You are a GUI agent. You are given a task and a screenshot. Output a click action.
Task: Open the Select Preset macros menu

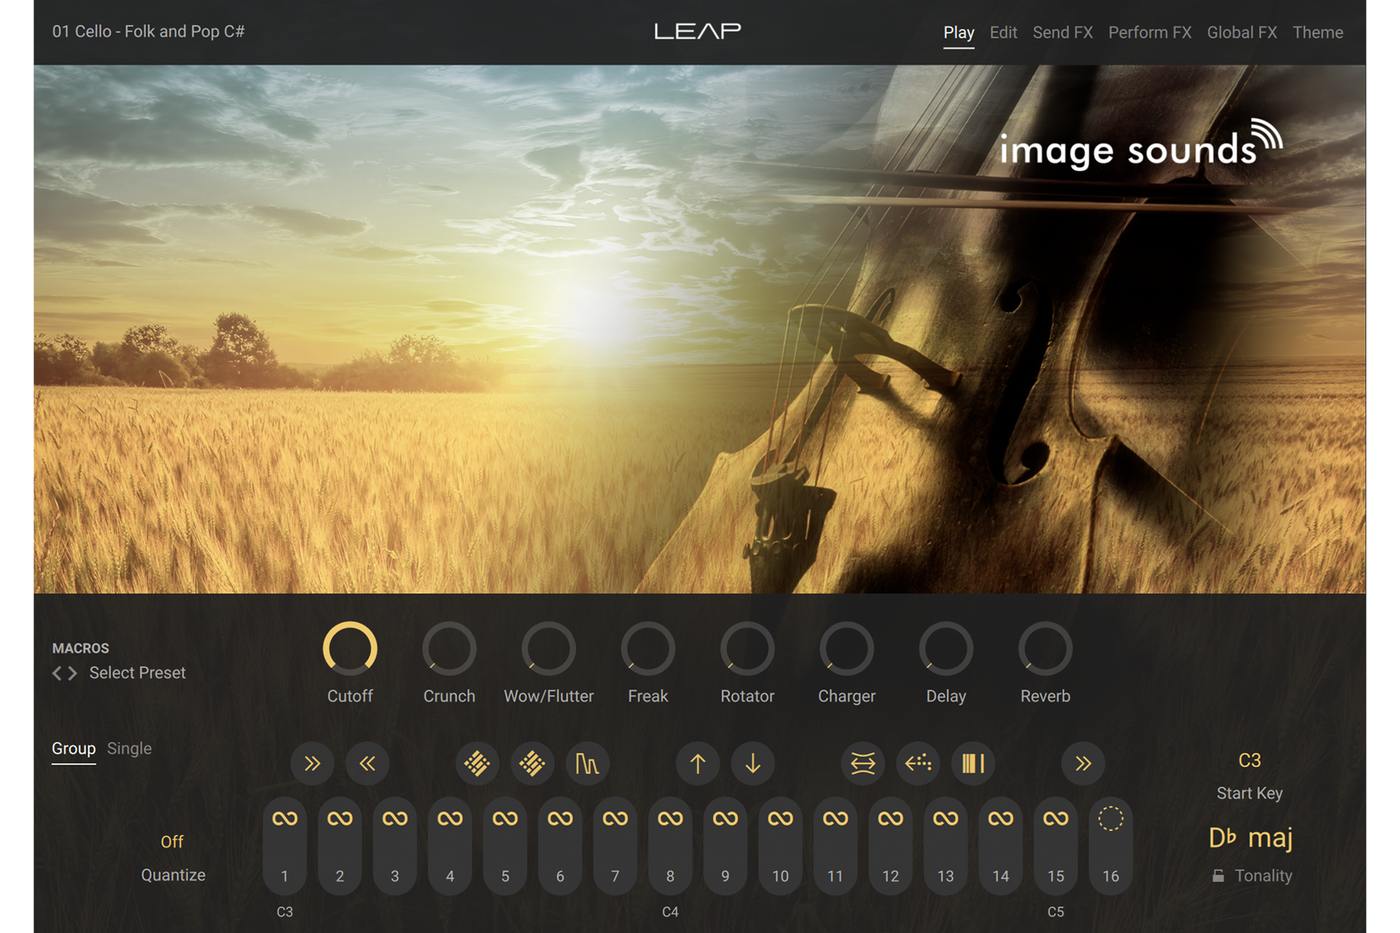(x=137, y=673)
